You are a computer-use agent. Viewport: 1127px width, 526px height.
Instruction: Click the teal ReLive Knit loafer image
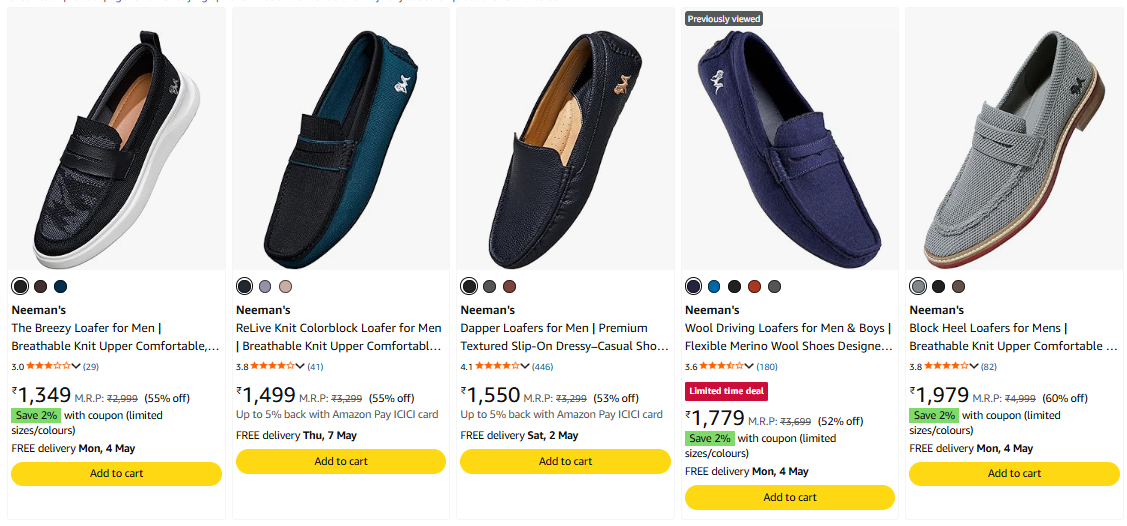[x=341, y=140]
